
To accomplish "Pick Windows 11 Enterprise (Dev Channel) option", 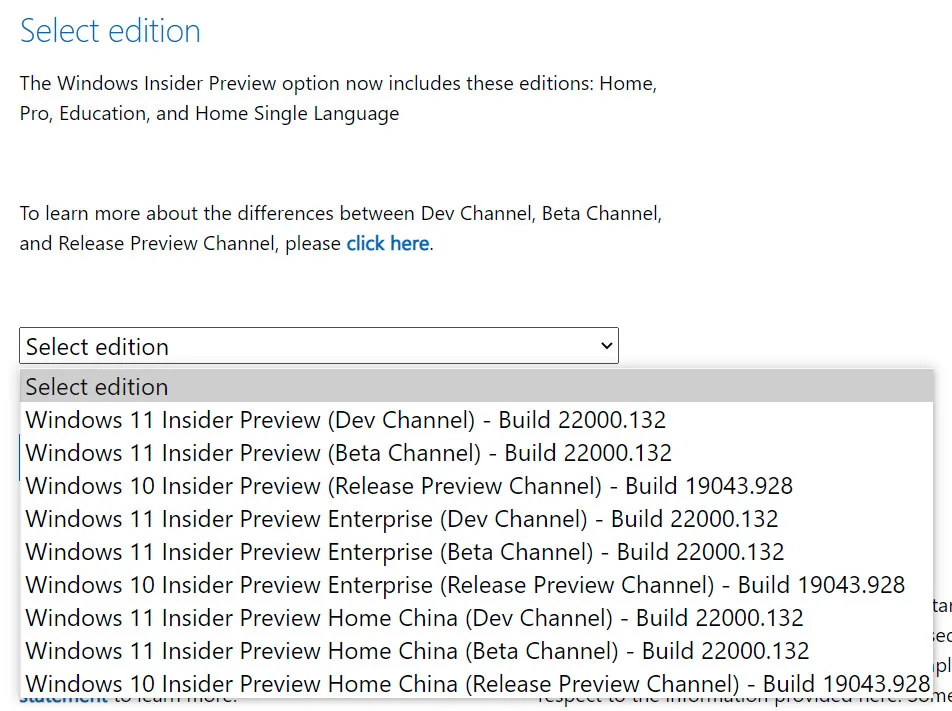I will point(477,519).
